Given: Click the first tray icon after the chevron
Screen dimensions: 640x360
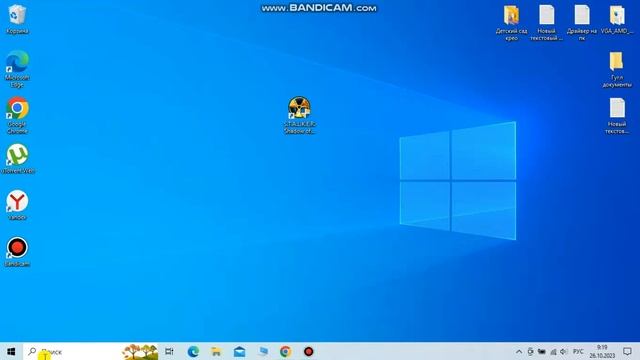Looking at the screenshot, I should click(x=530, y=351).
